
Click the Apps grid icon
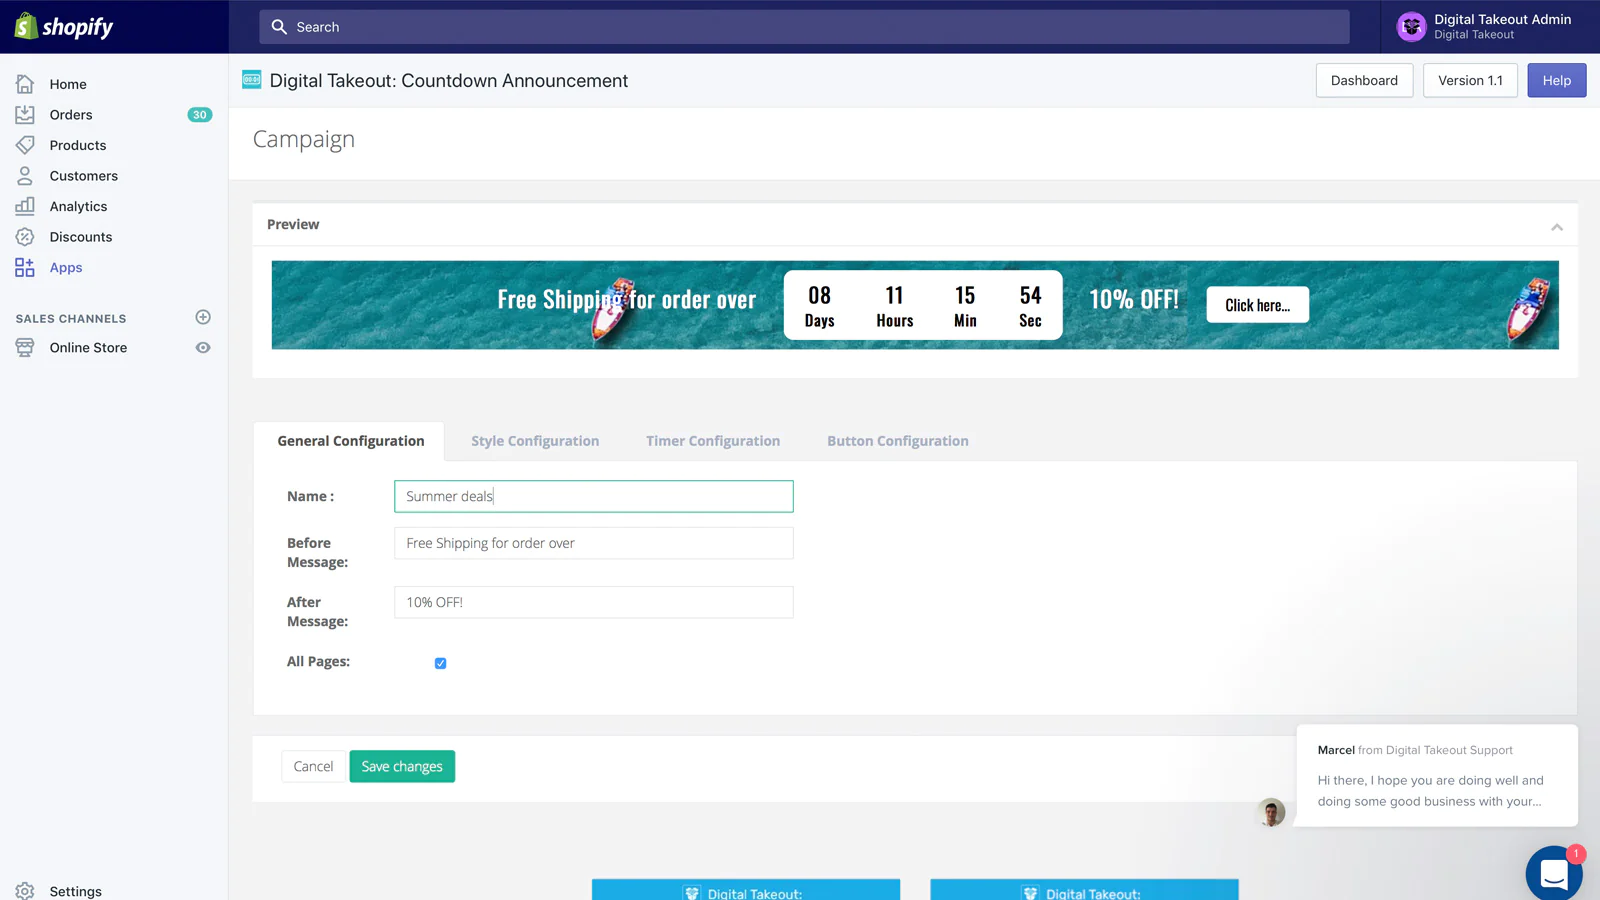(x=25, y=267)
